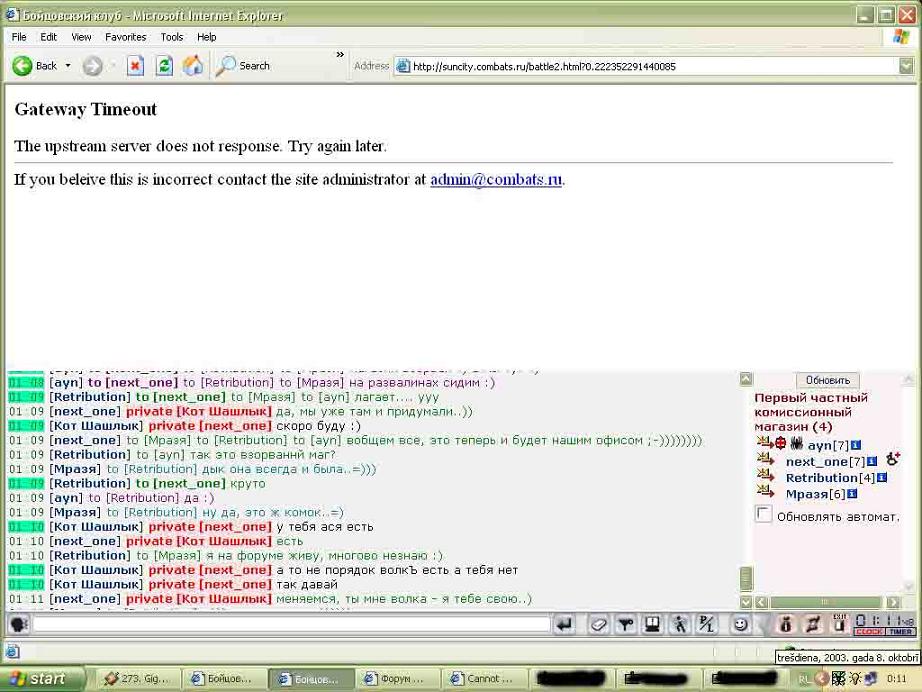Click the private message arrow next to next_one
922x692 pixels.
point(764,459)
